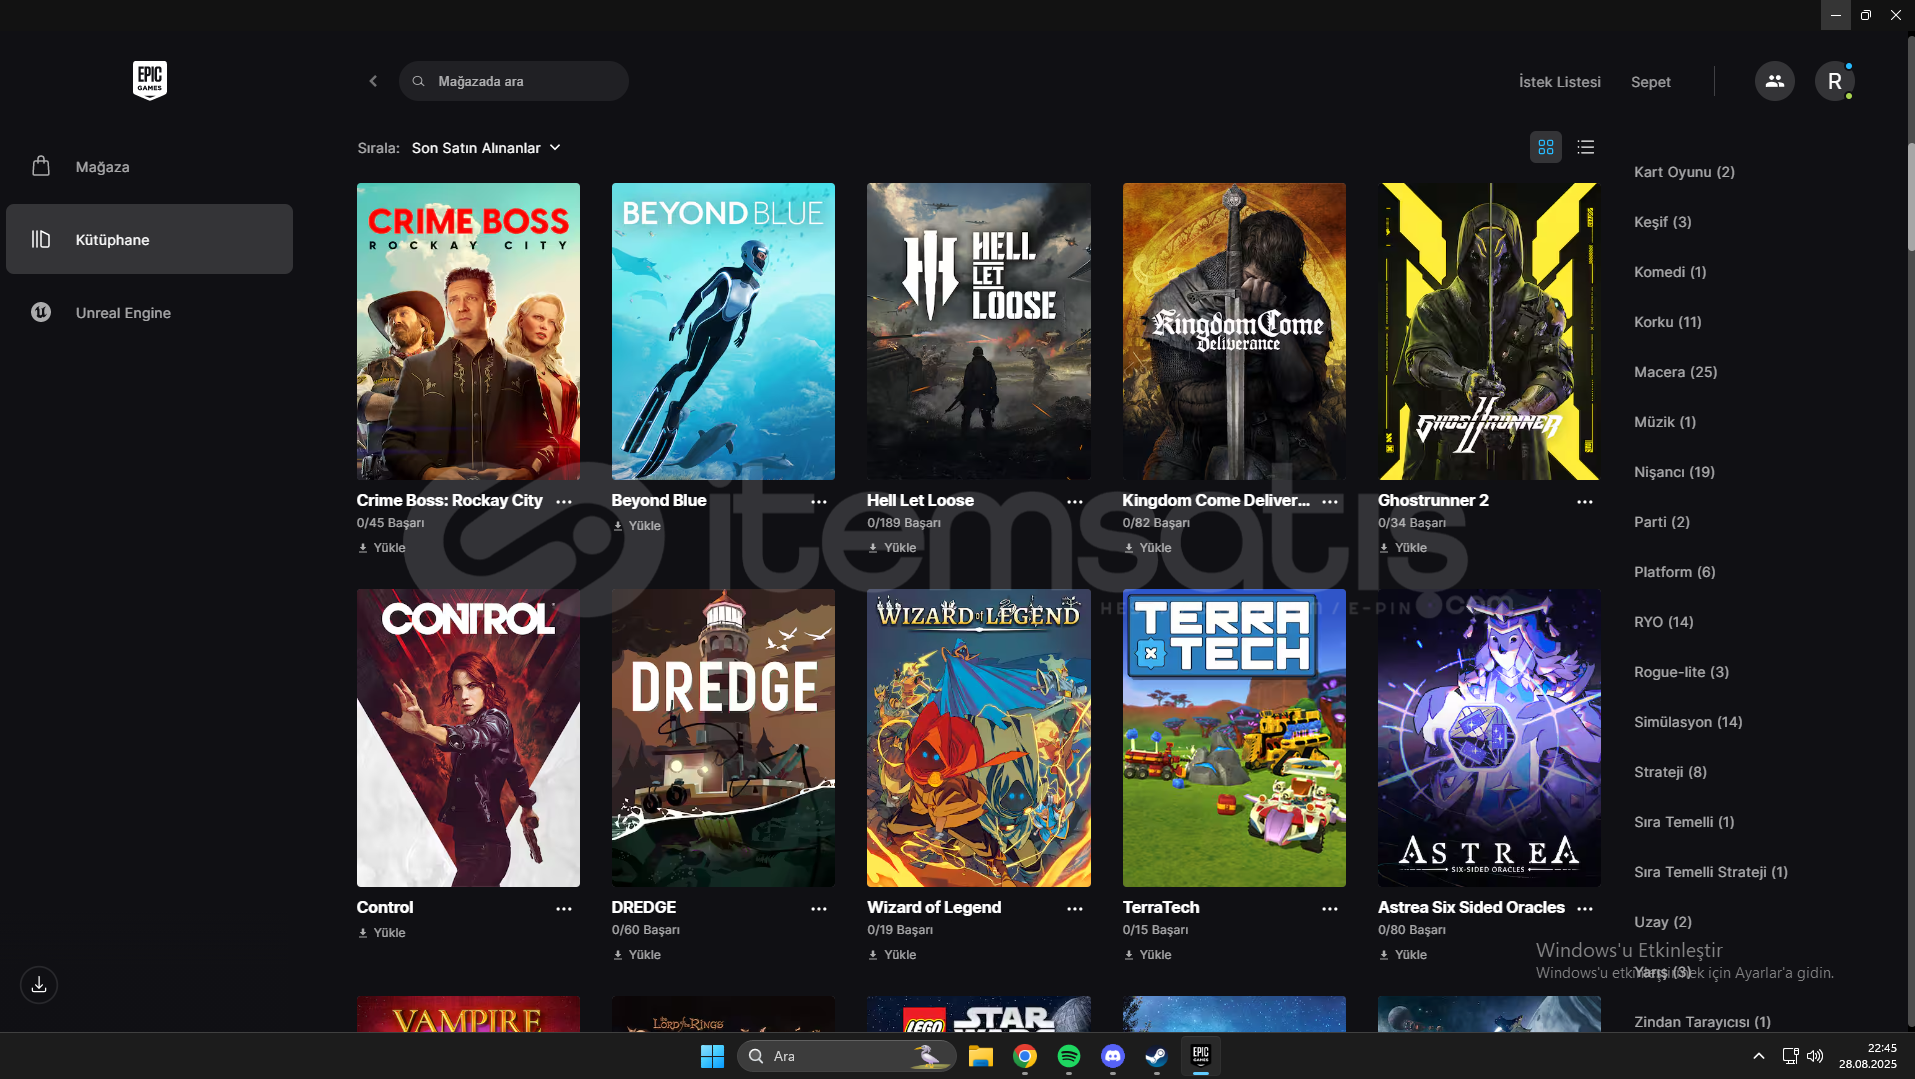Open Windows Start menu
The image size is (1915, 1079).
click(712, 1056)
